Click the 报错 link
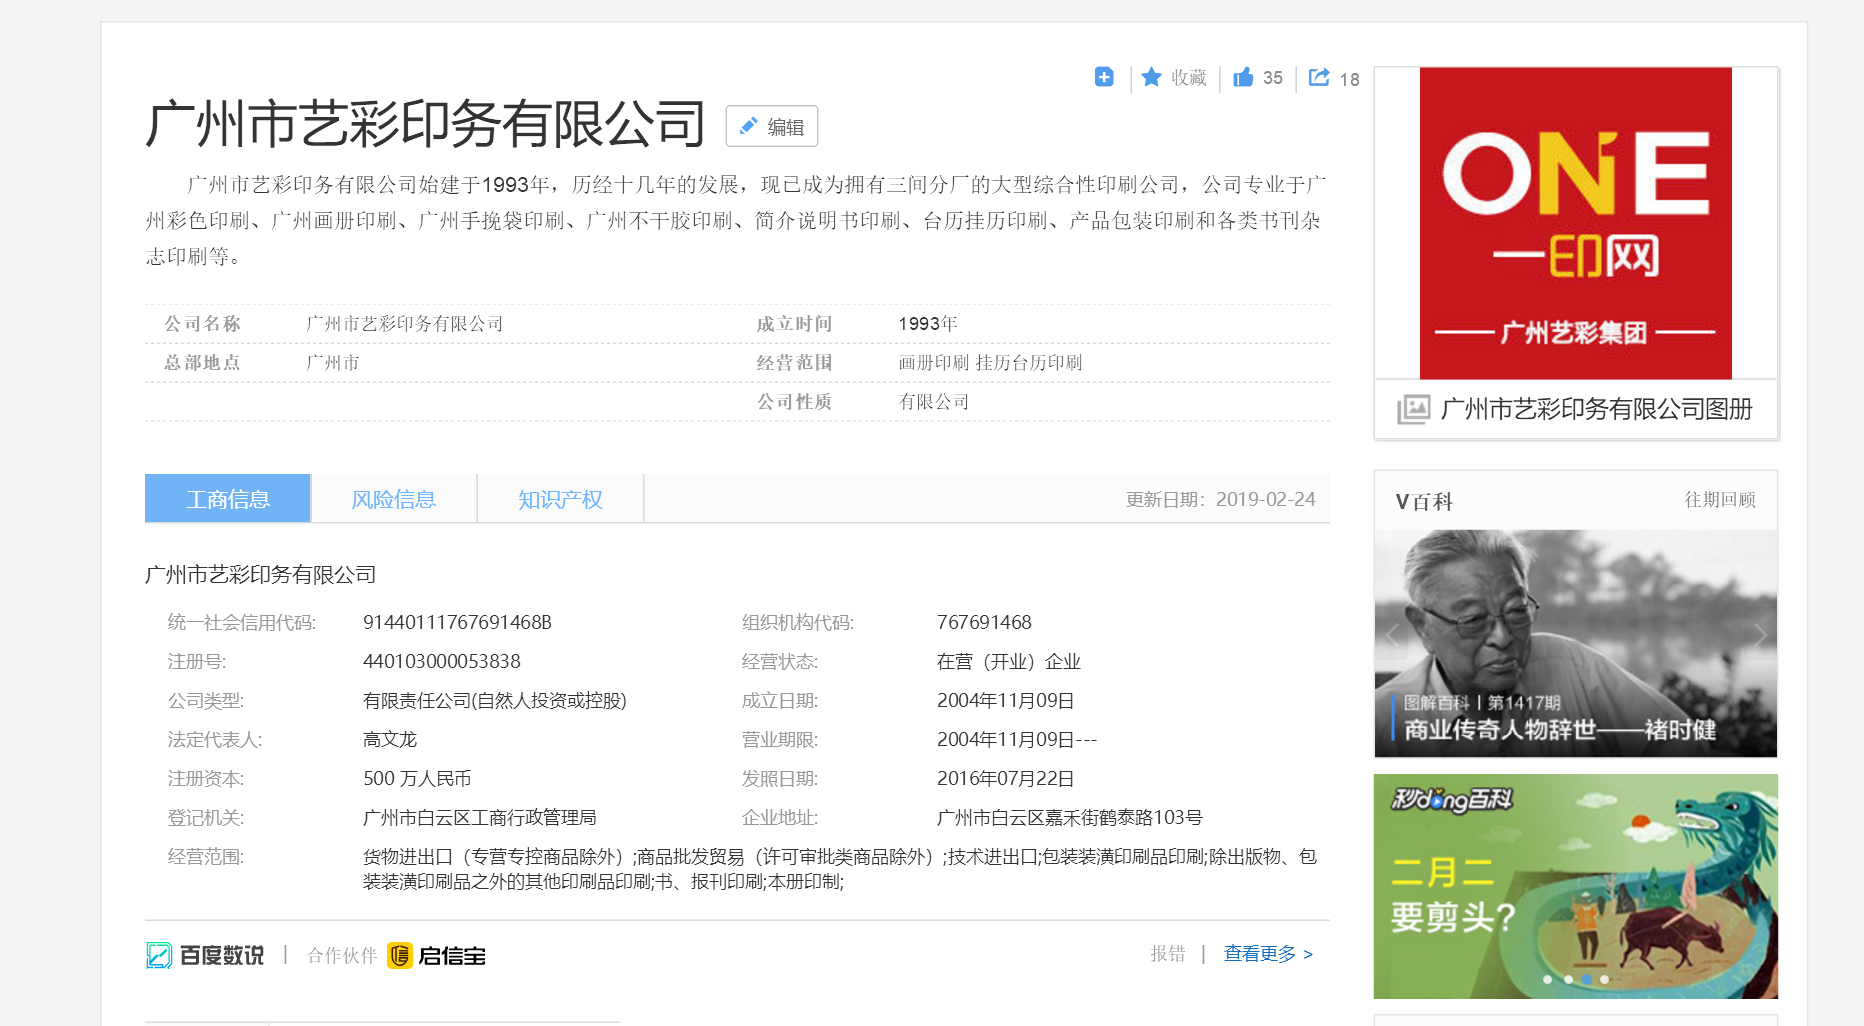 pos(1167,954)
